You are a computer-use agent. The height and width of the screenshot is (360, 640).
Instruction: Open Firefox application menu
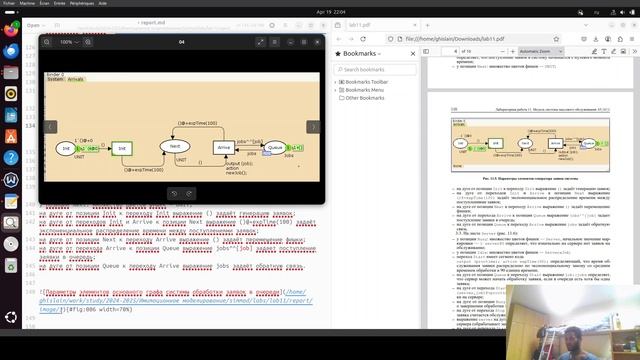(632, 39)
